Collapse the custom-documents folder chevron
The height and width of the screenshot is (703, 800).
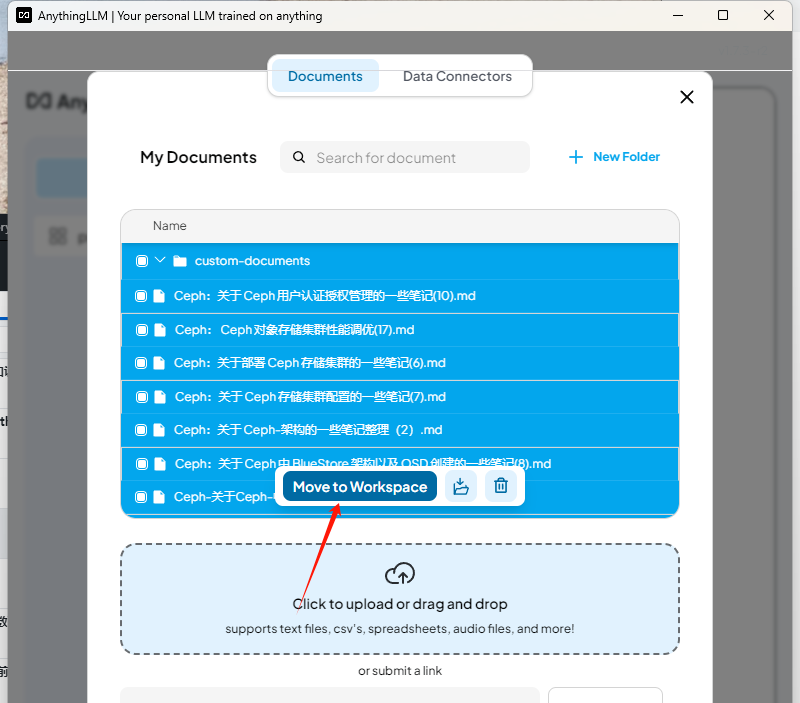click(160, 260)
